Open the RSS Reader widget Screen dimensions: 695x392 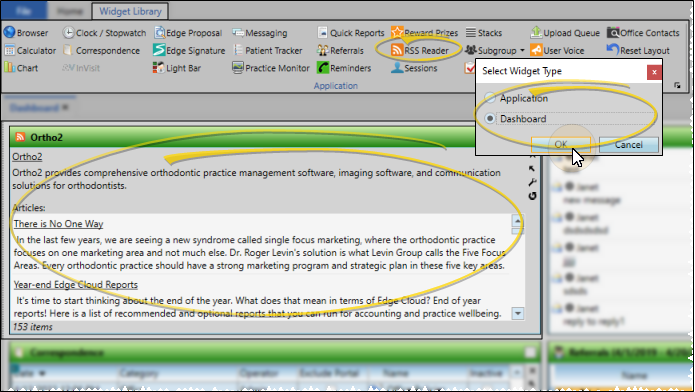(420, 51)
